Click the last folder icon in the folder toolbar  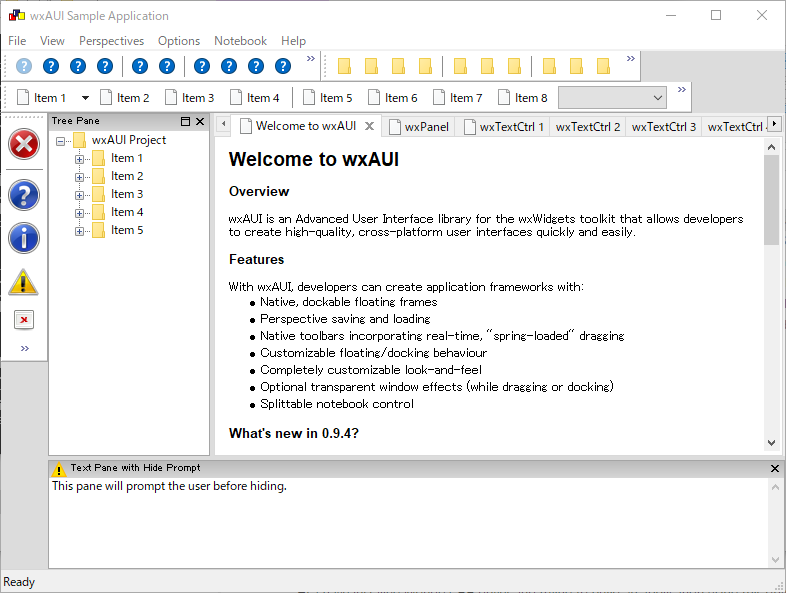tap(603, 66)
